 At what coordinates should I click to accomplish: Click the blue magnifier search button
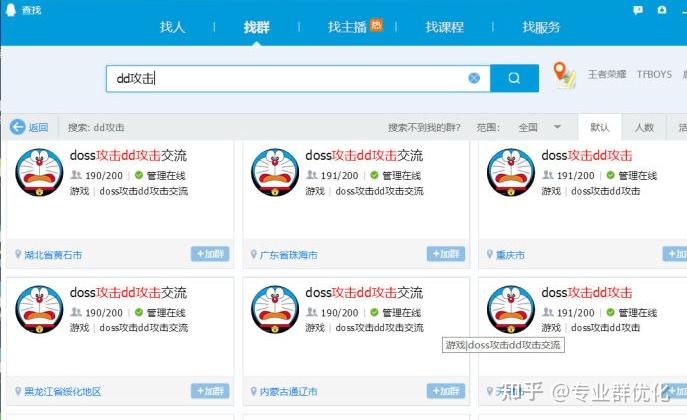(x=514, y=78)
